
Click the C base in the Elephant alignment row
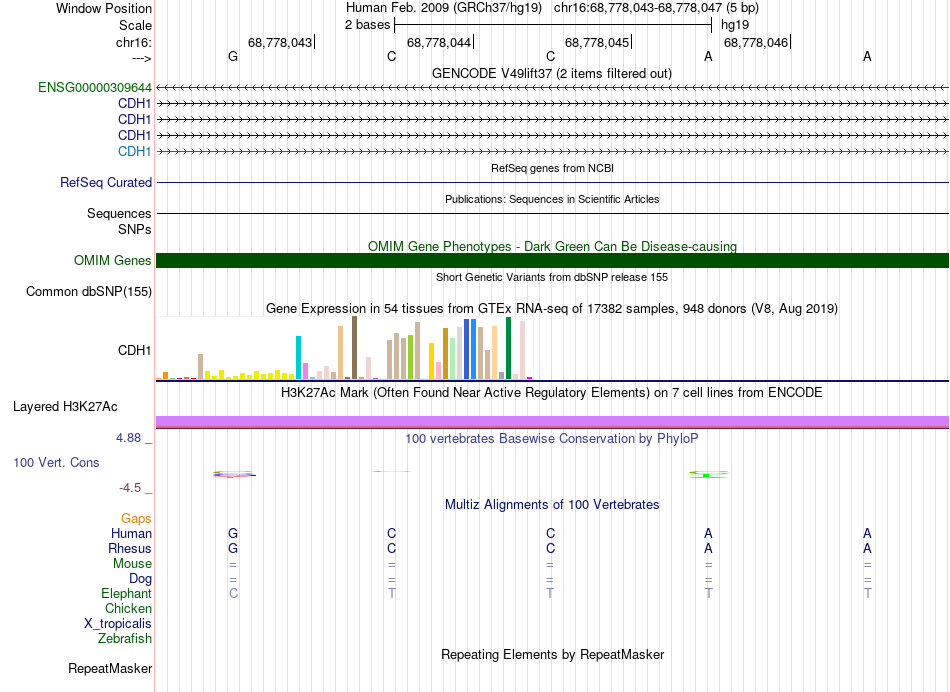(233, 593)
